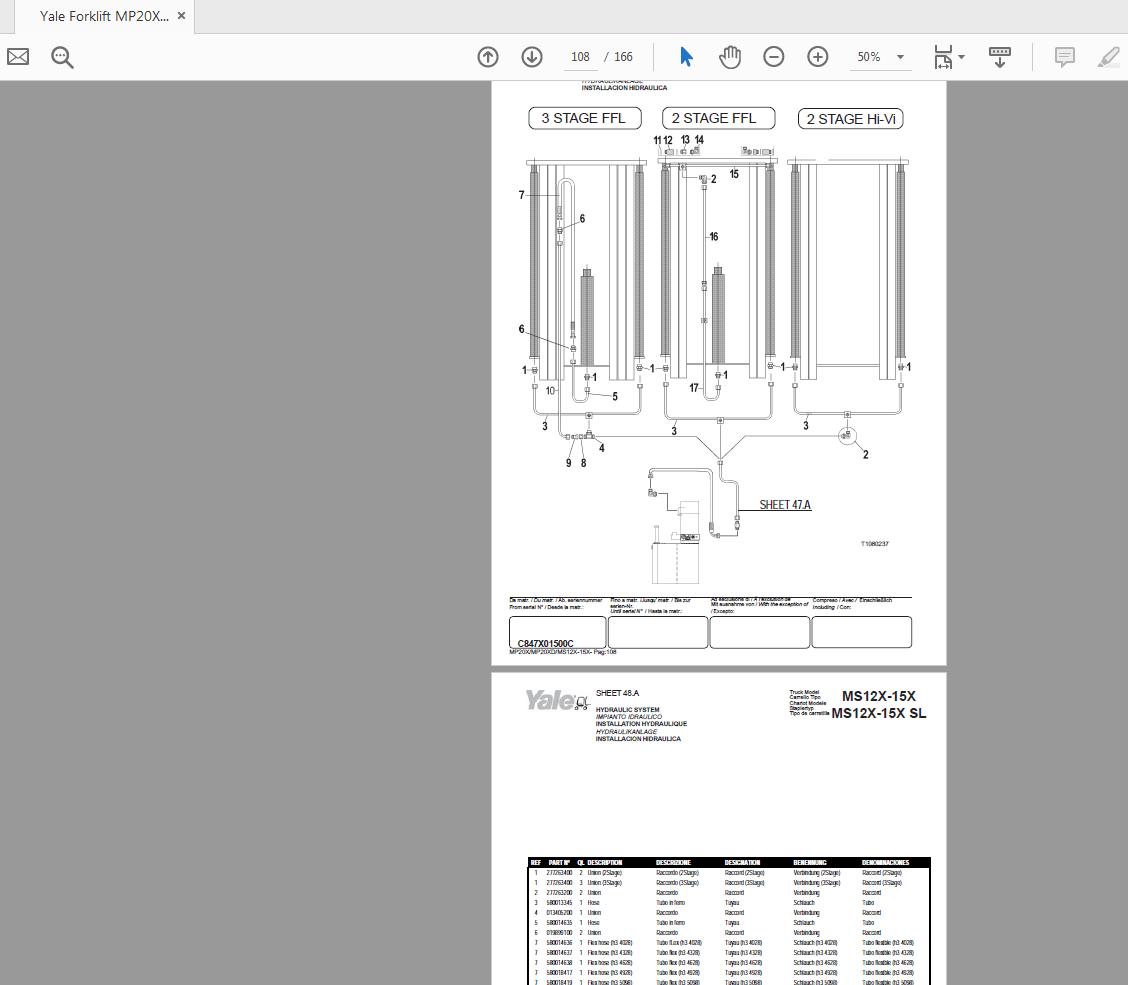Select the marquee zoom magnifier tool

pos(62,57)
